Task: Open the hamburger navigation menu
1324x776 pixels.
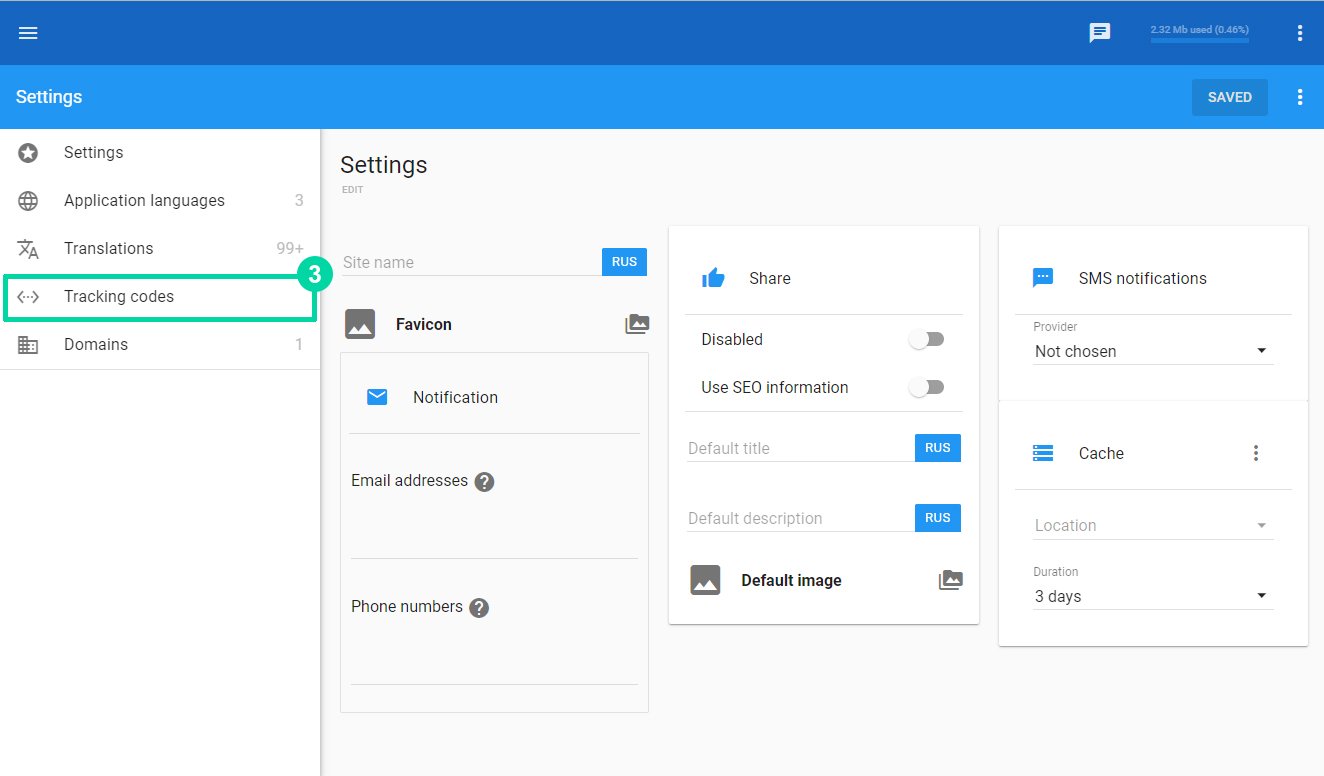Action: click(x=28, y=33)
